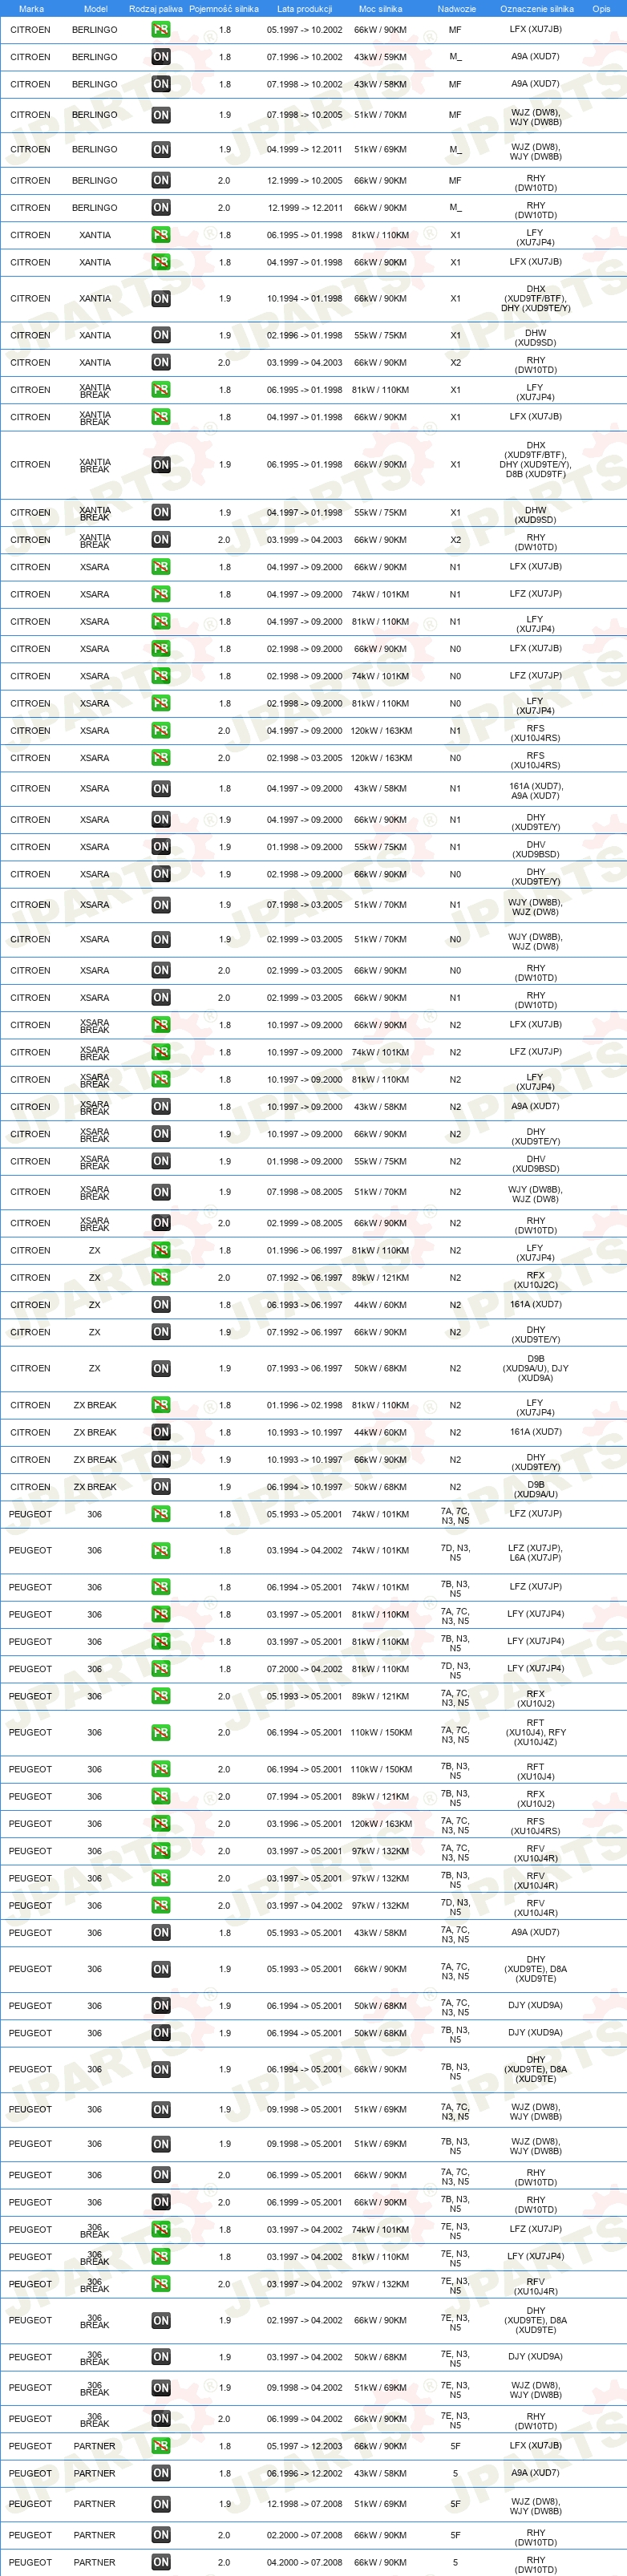Screen dimensions: 627x2576
Task: Click the 'D9B (XUD9A/U), DJY (XUD9A)' cell
Action: [536, 1369]
